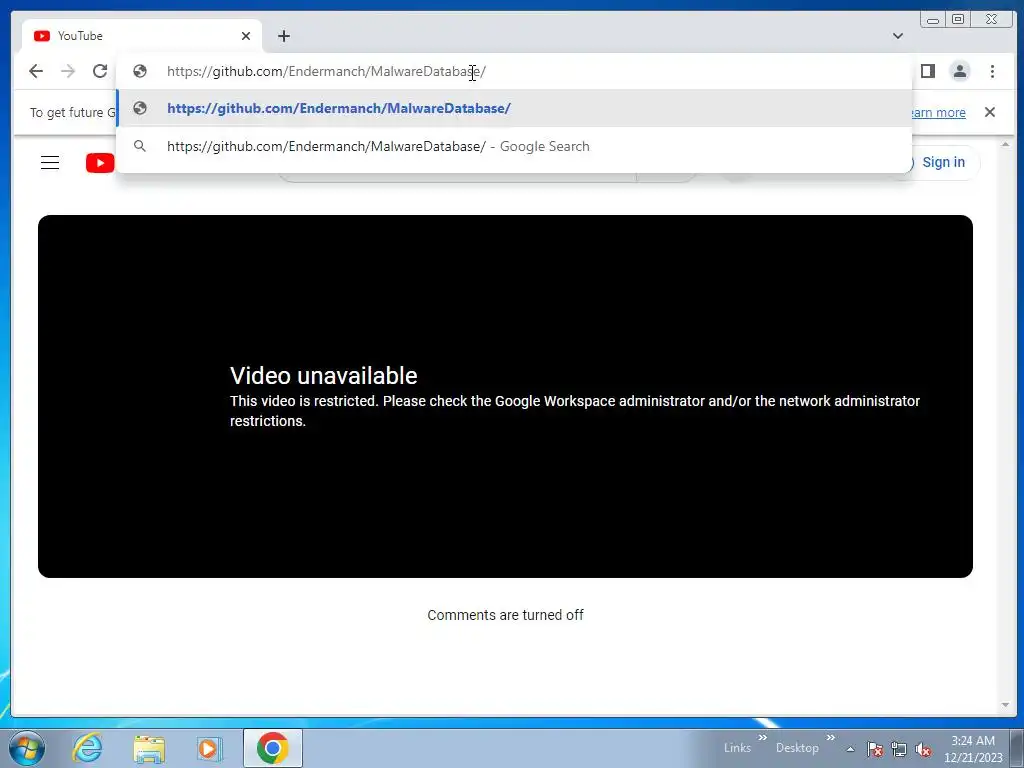Viewport: 1024px width, 768px height.
Task: Click 'Comments are turned off' text
Action: 505,615
